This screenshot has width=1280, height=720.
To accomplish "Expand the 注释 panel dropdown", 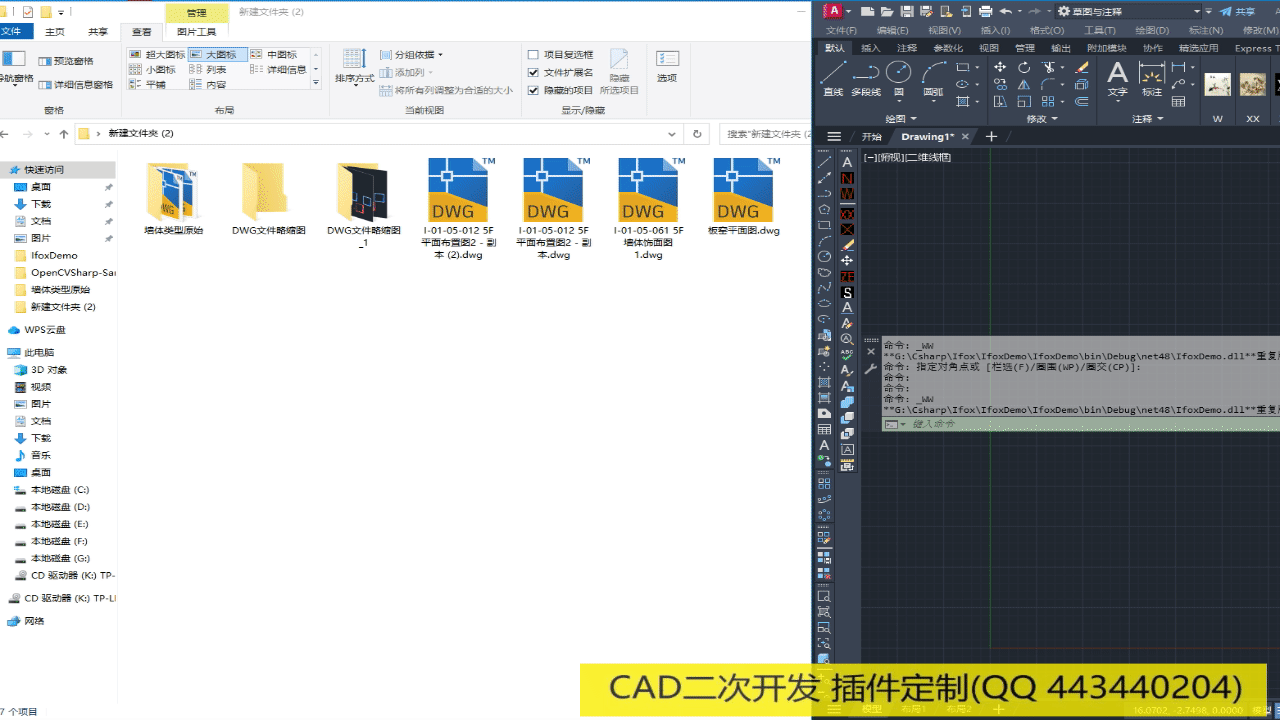I will click(x=1147, y=119).
